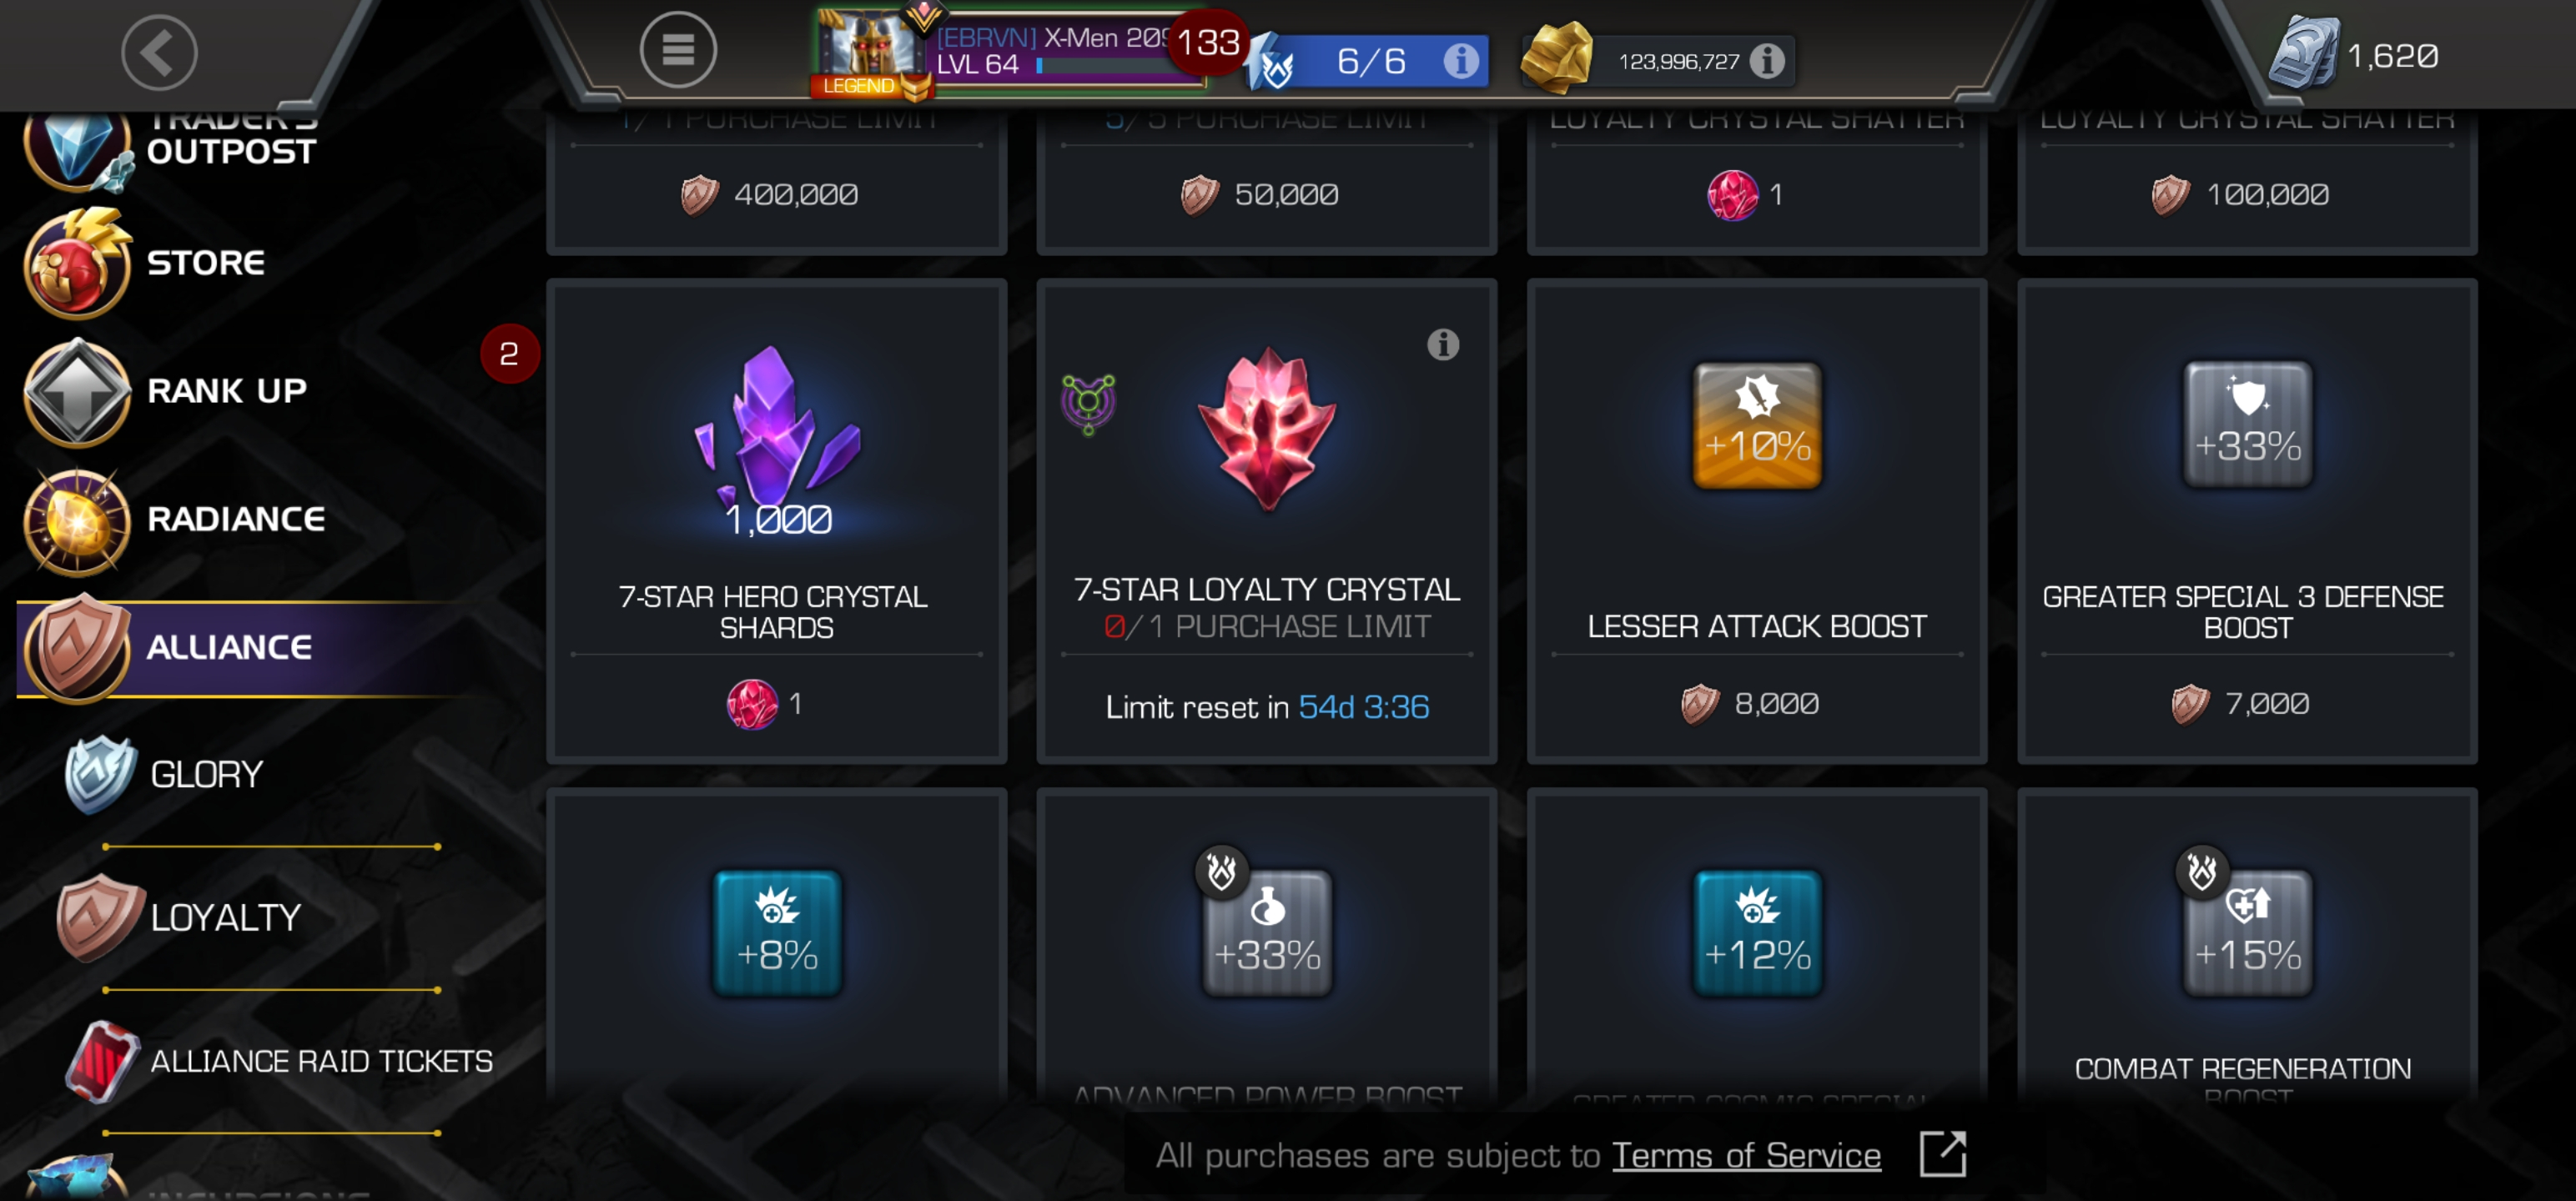Image resolution: width=2576 pixels, height=1201 pixels.
Task: Open info for 7-Star Loyalty Crystal
Action: 1442,345
